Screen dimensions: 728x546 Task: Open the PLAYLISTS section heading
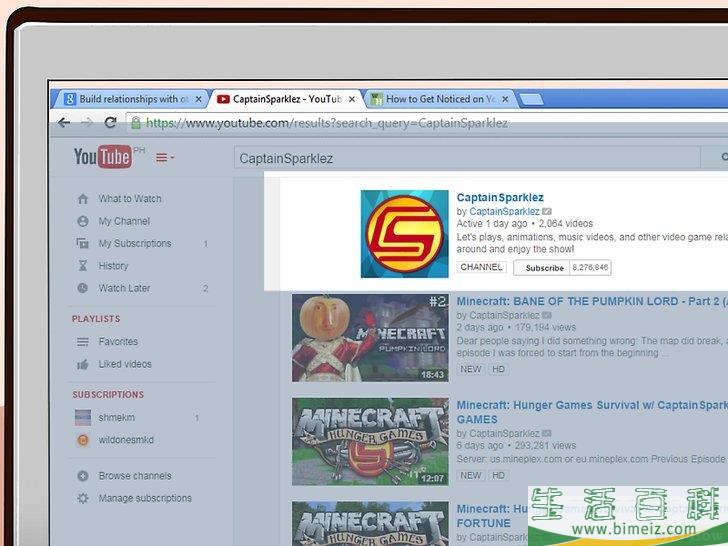tap(96, 319)
